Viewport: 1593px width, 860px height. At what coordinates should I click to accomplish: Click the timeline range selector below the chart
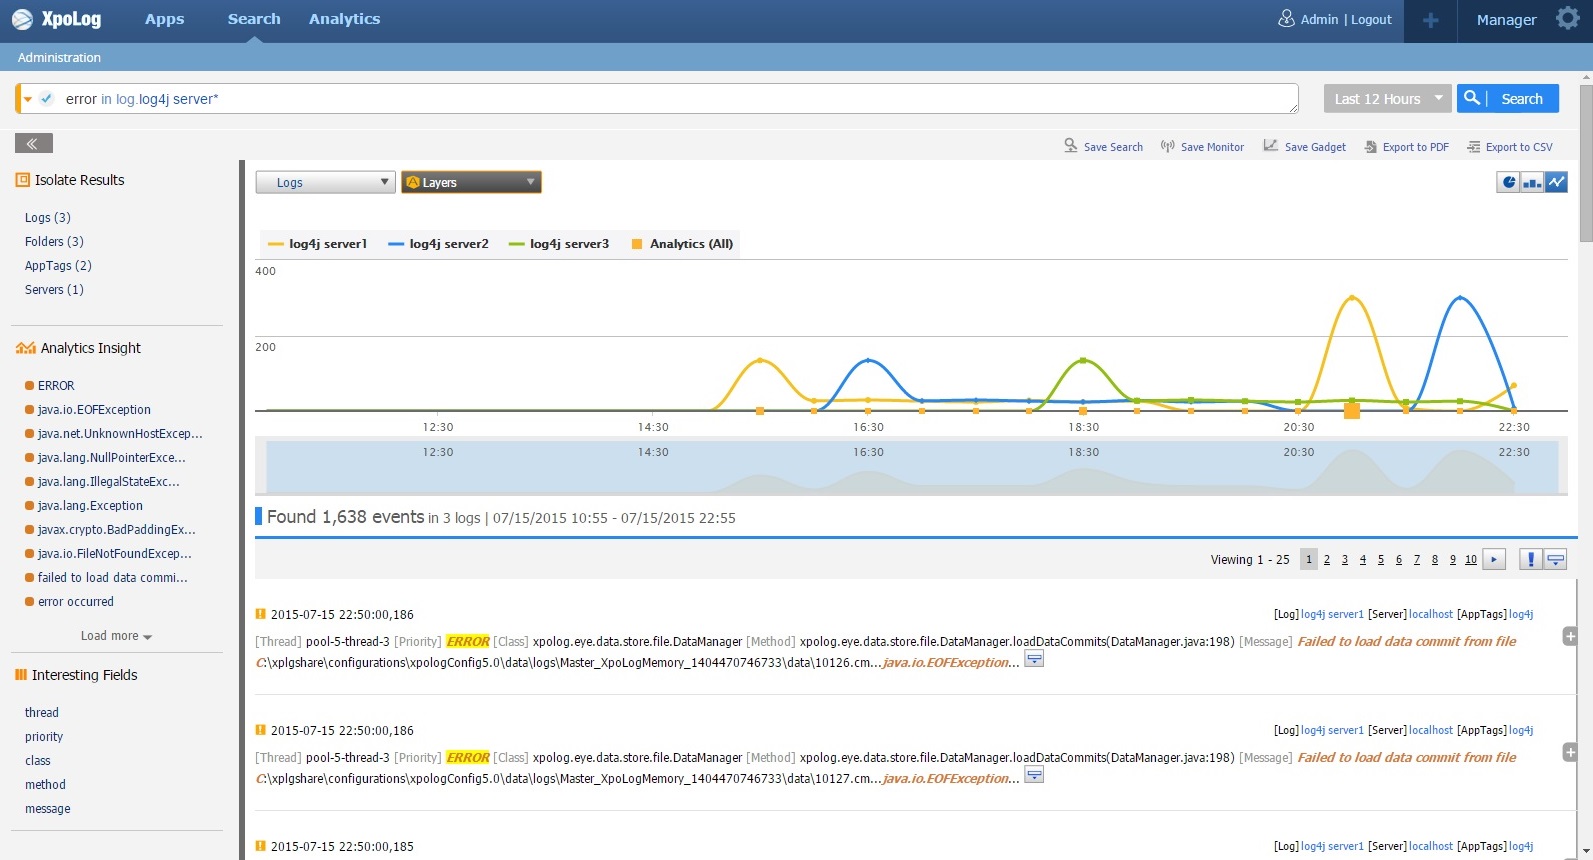click(910, 468)
